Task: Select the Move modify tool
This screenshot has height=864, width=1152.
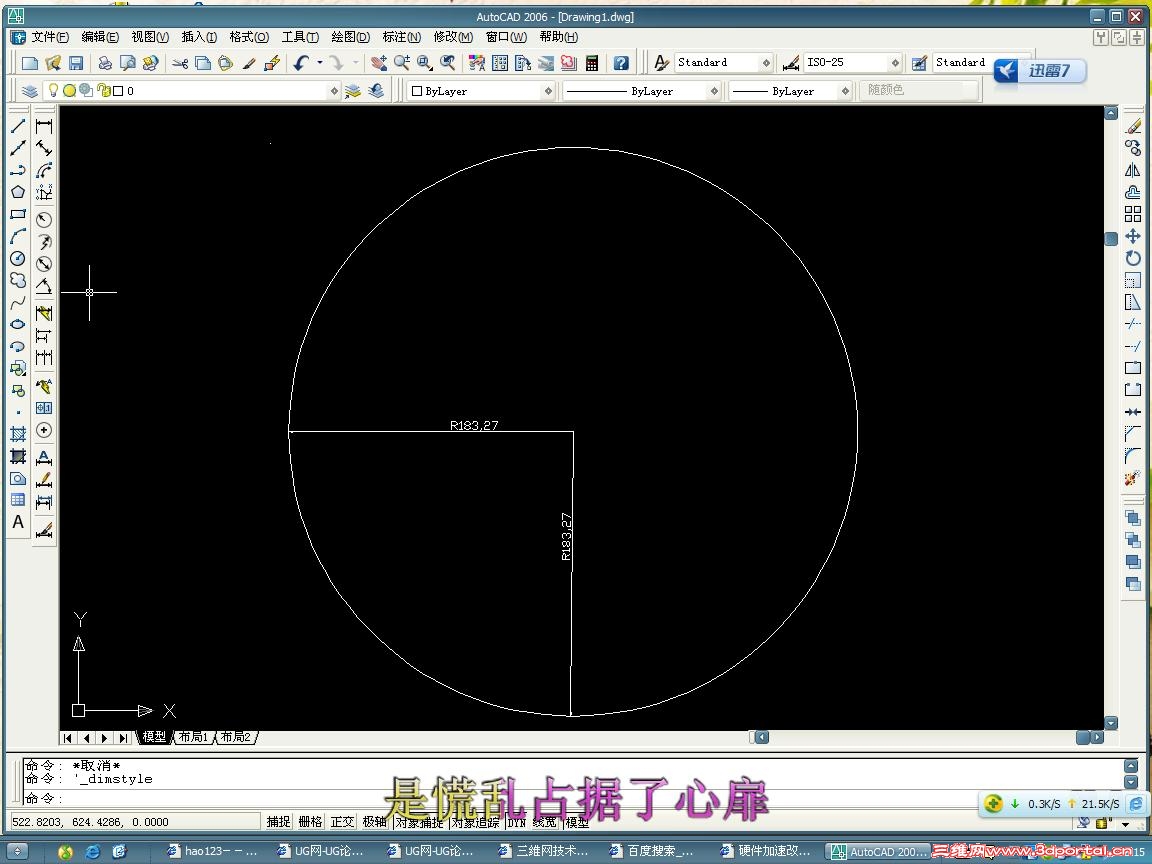Action: tap(1133, 237)
